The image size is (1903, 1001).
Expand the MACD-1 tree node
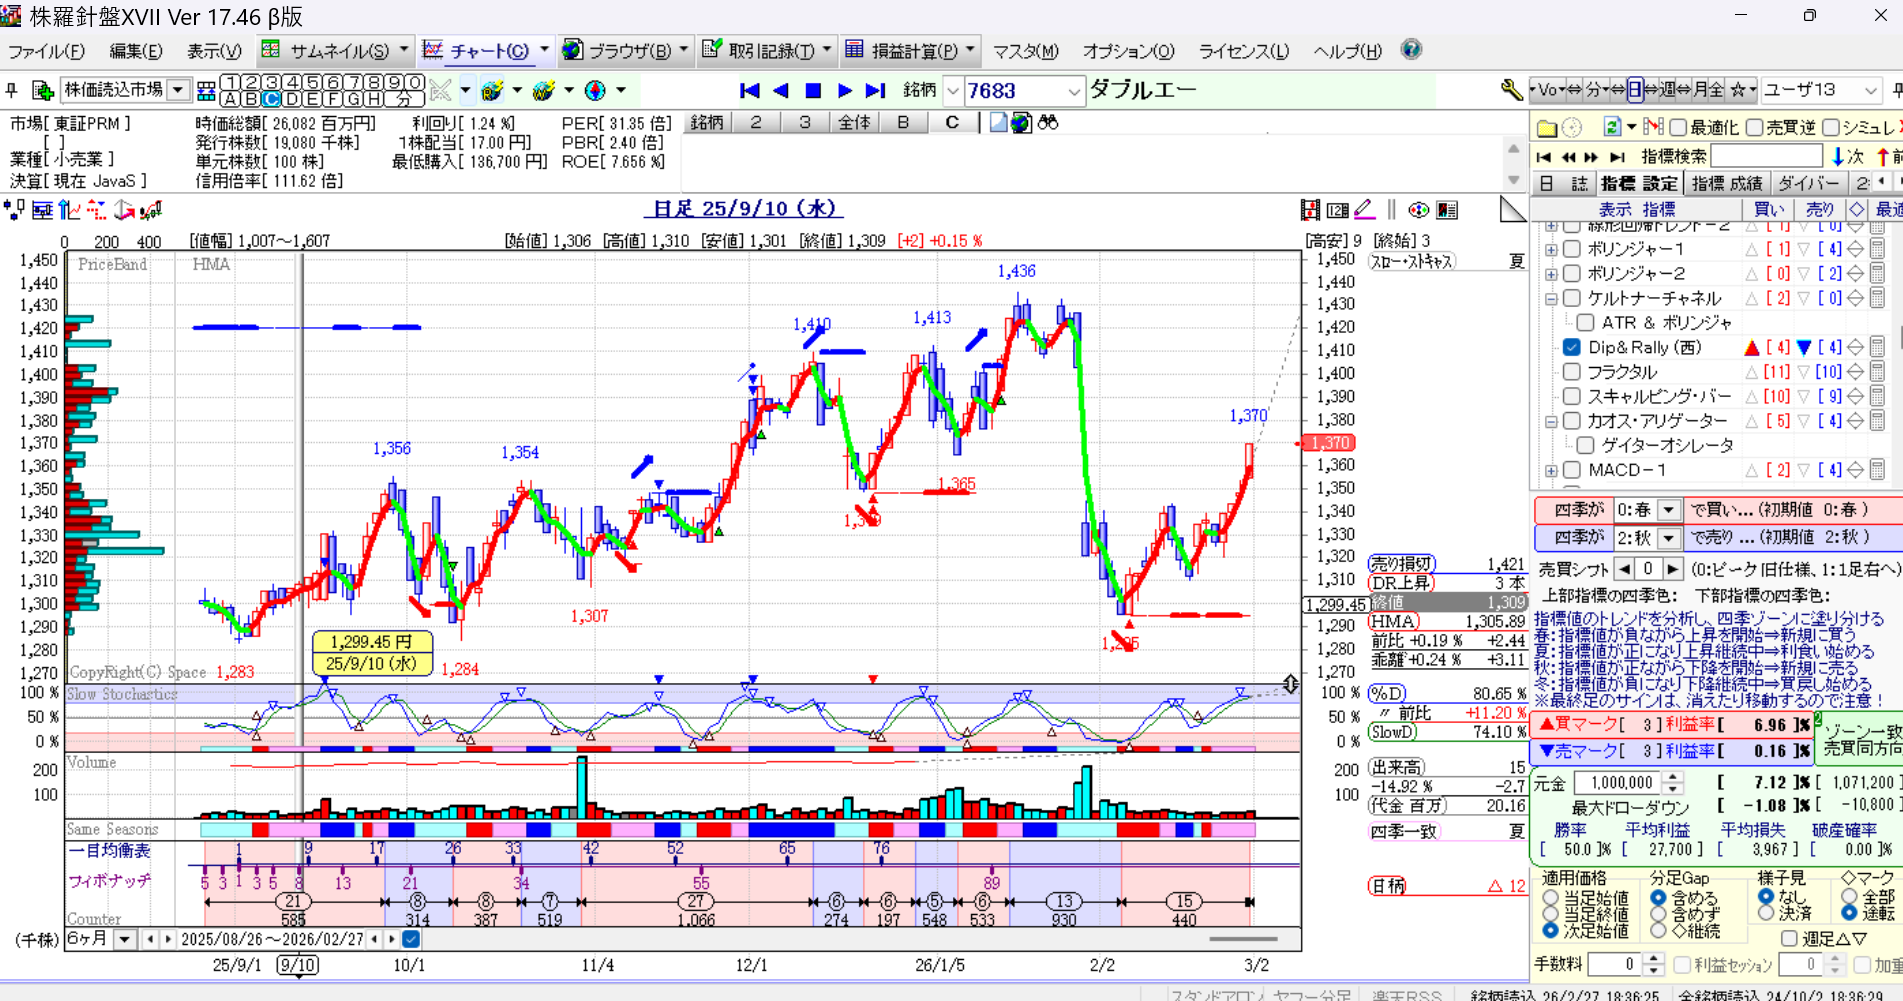point(1551,470)
